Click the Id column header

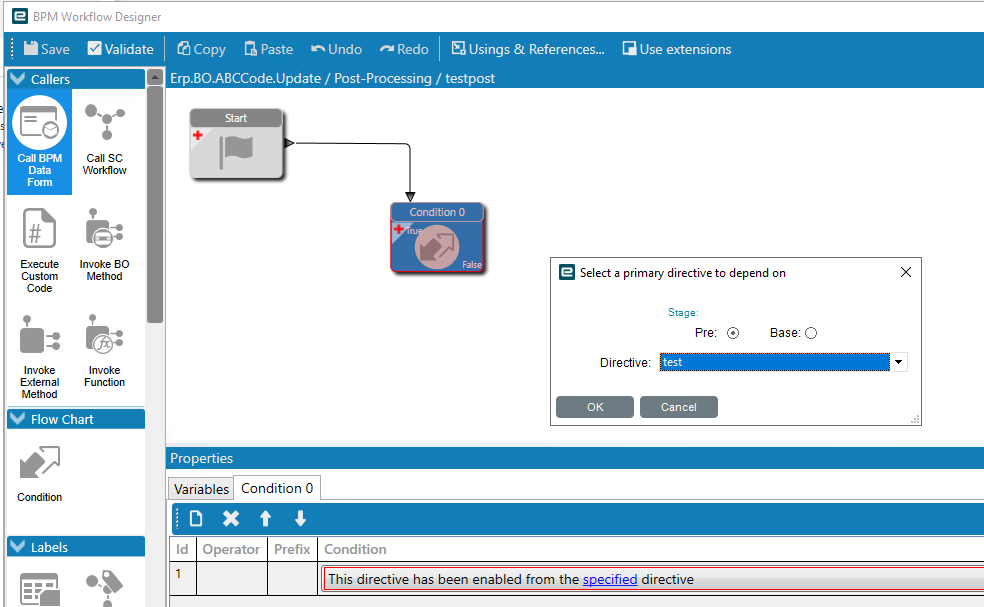tap(183, 549)
